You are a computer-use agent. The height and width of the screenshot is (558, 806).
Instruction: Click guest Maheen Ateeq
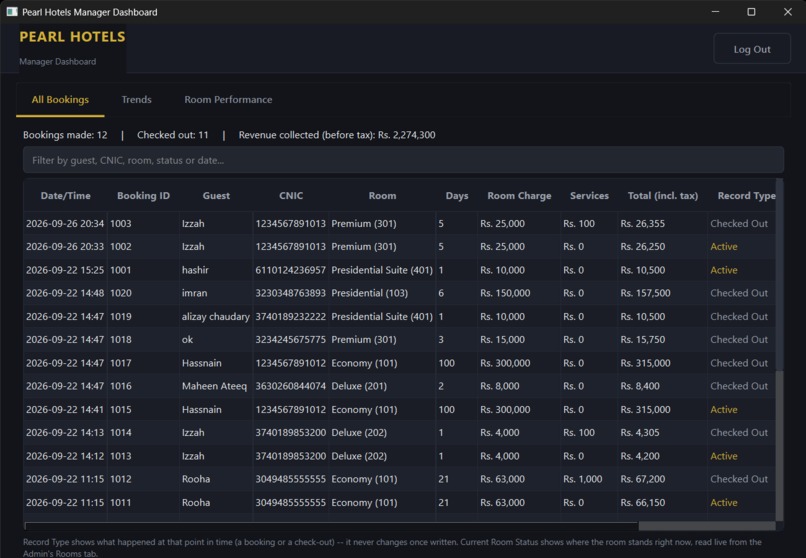pos(214,386)
